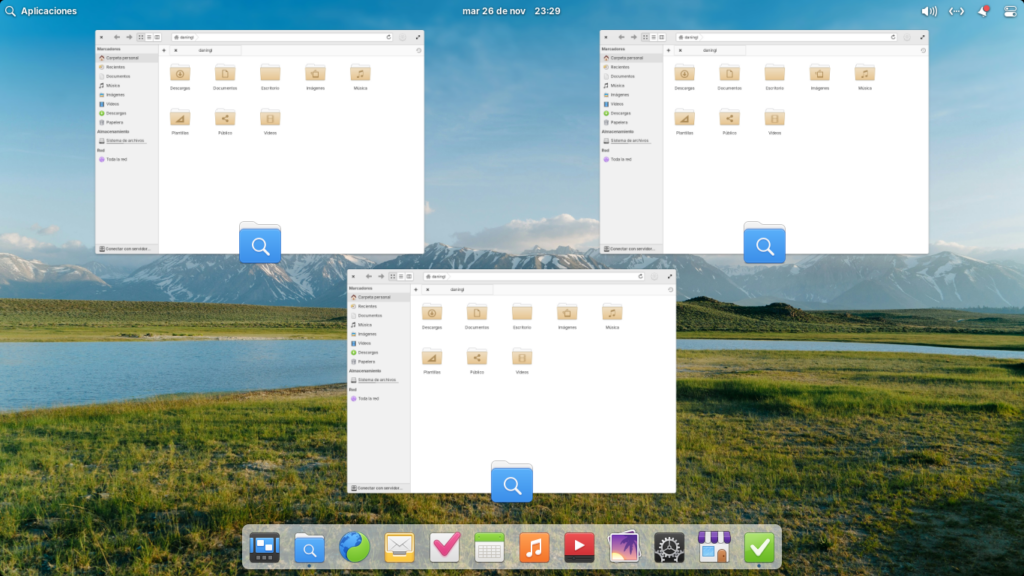The width and height of the screenshot is (1024, 576).
Task: Open the network indicator in top panel
Action: point(956,11)
